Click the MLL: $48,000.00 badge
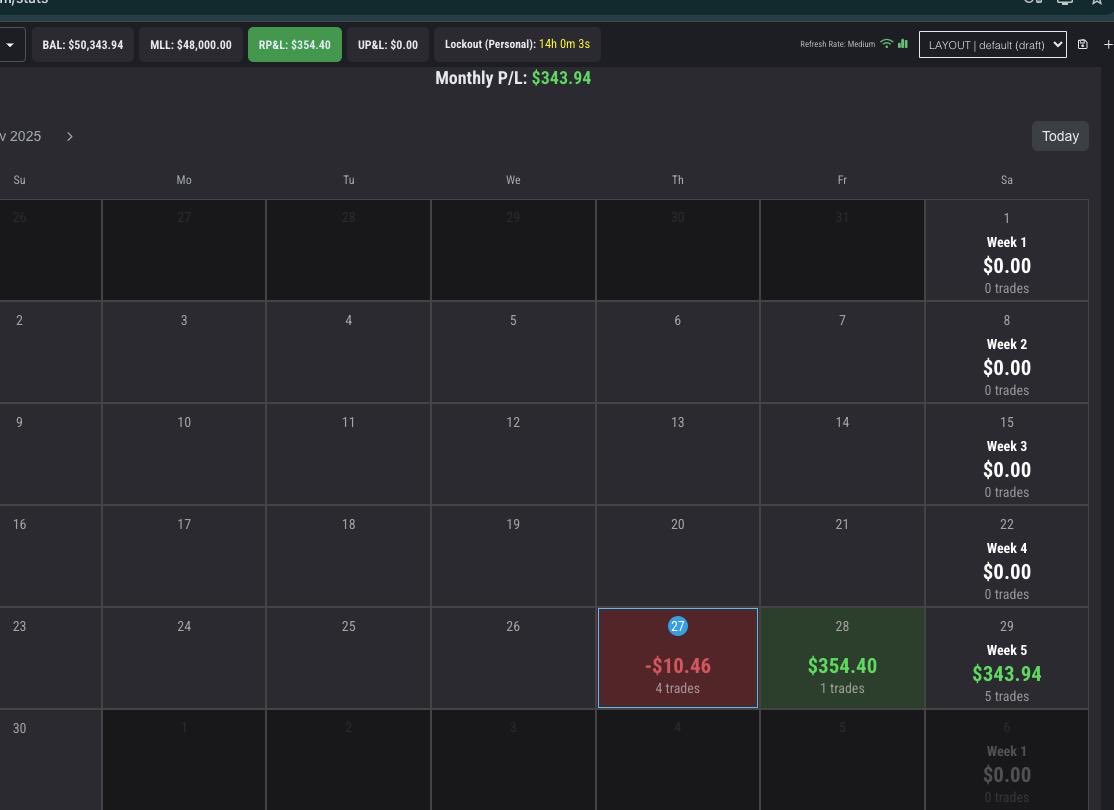This screenshot has width=1114, height=810. click(190, 45)
